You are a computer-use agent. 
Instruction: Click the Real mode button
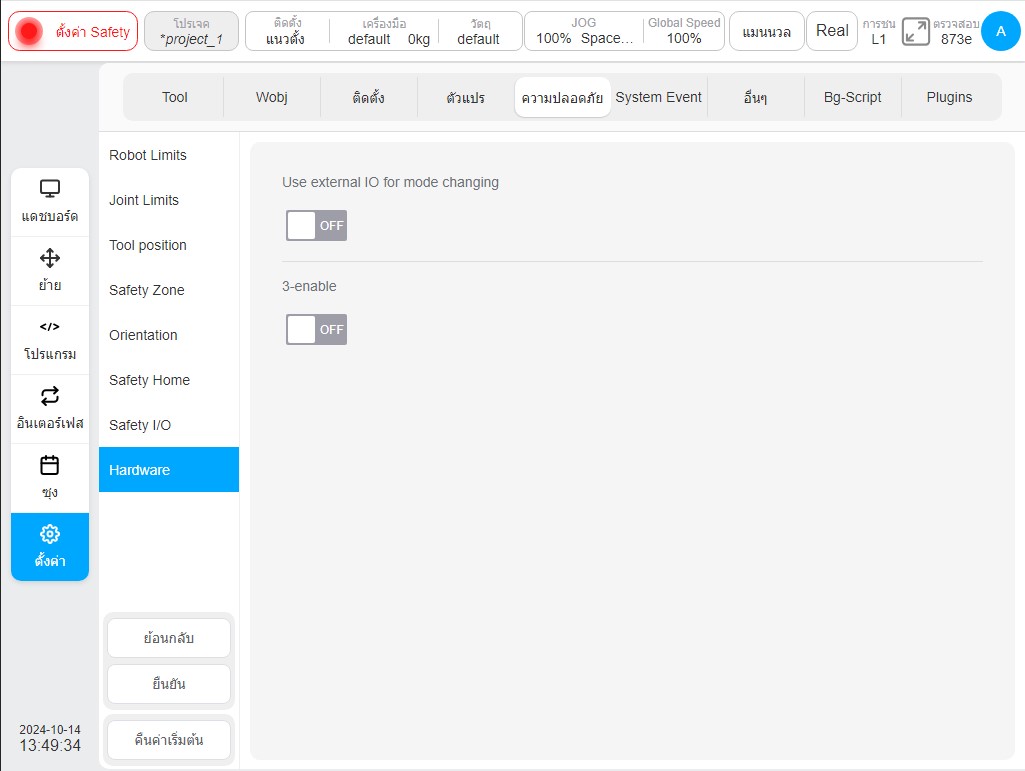[x=832, y=31]
